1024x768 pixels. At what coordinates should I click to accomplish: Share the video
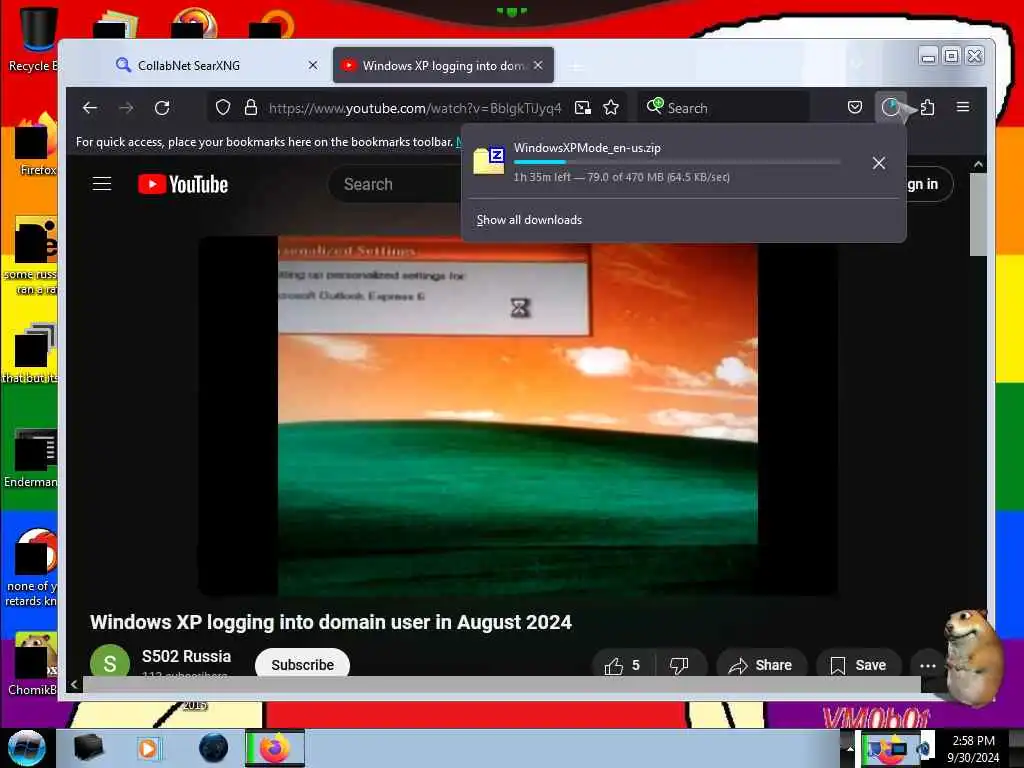761,665
